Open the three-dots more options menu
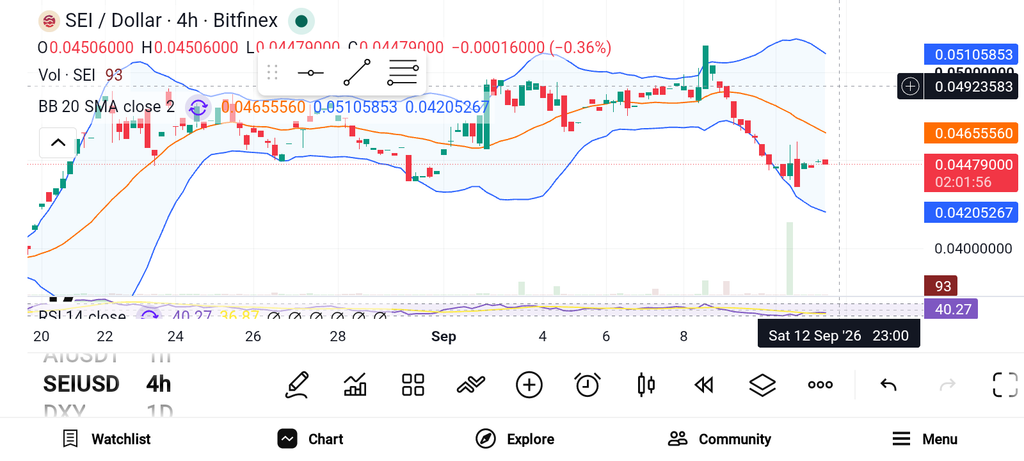The width and height of the screenshot is (1024, 461). pos(820,385)
